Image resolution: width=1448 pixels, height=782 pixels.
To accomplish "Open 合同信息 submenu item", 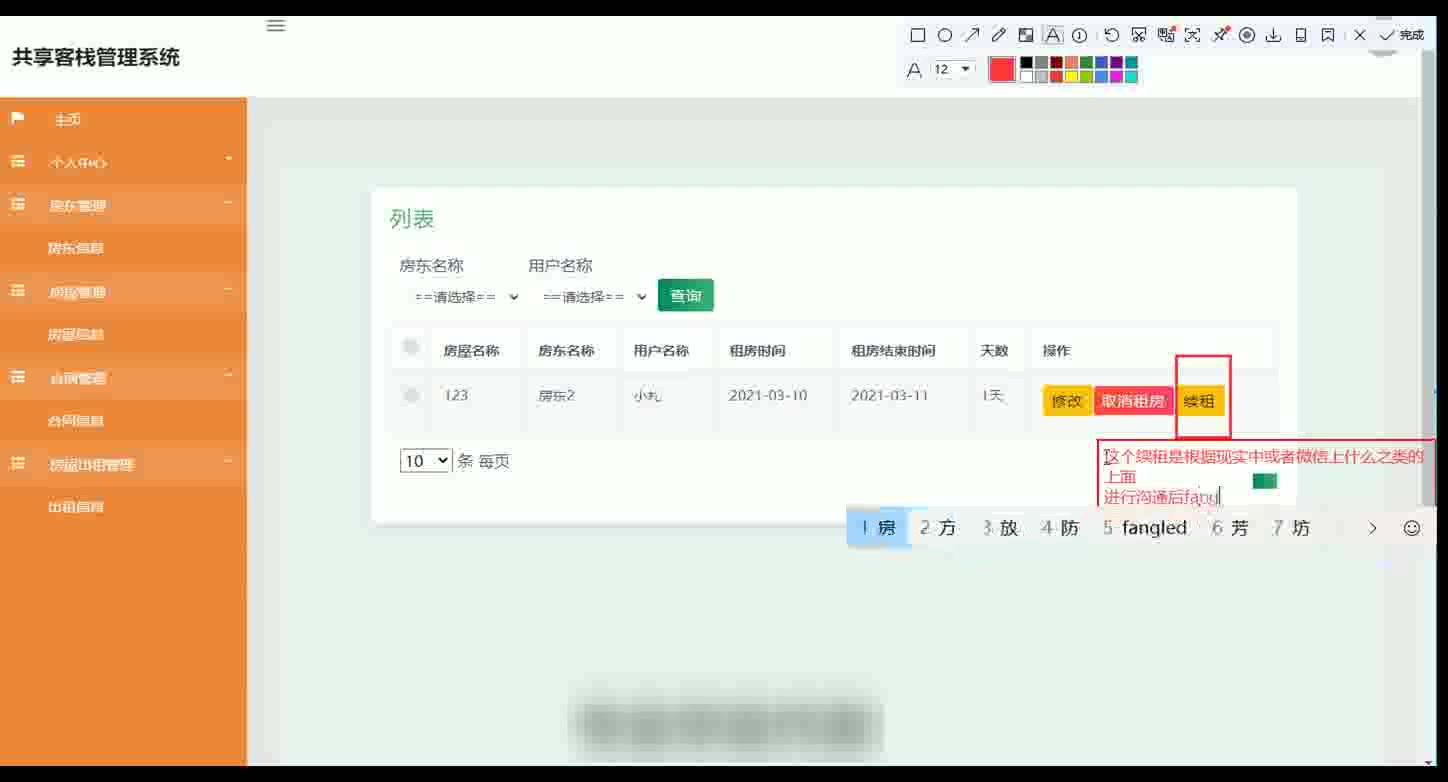I will coord(76,421).
